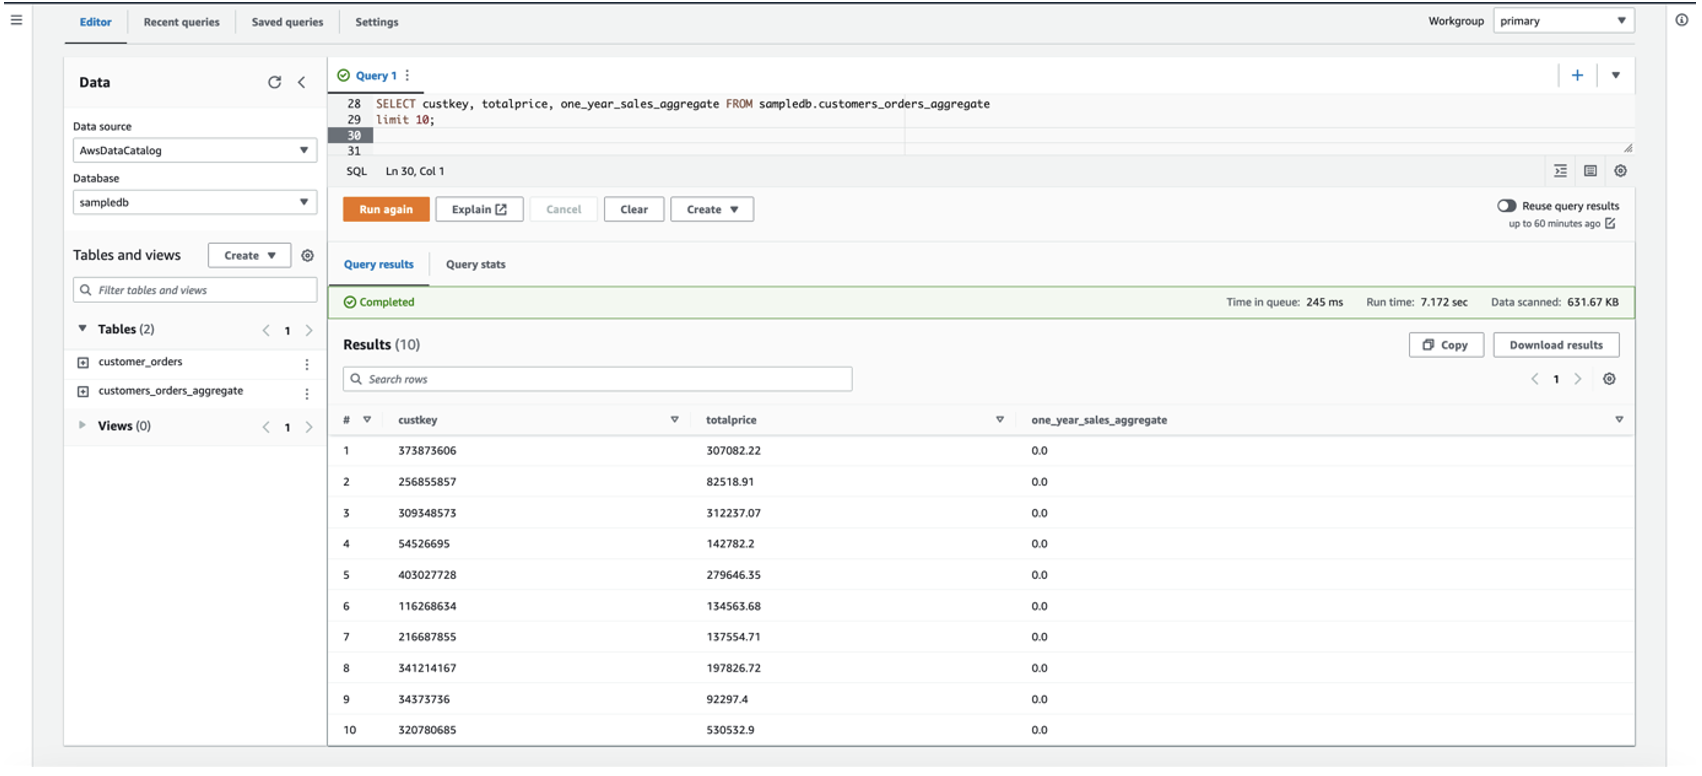Image resolution: width=1702 pixels, height=776 pixels.
Task: Open Tables and views settings gear
Action: pos(308,256)
